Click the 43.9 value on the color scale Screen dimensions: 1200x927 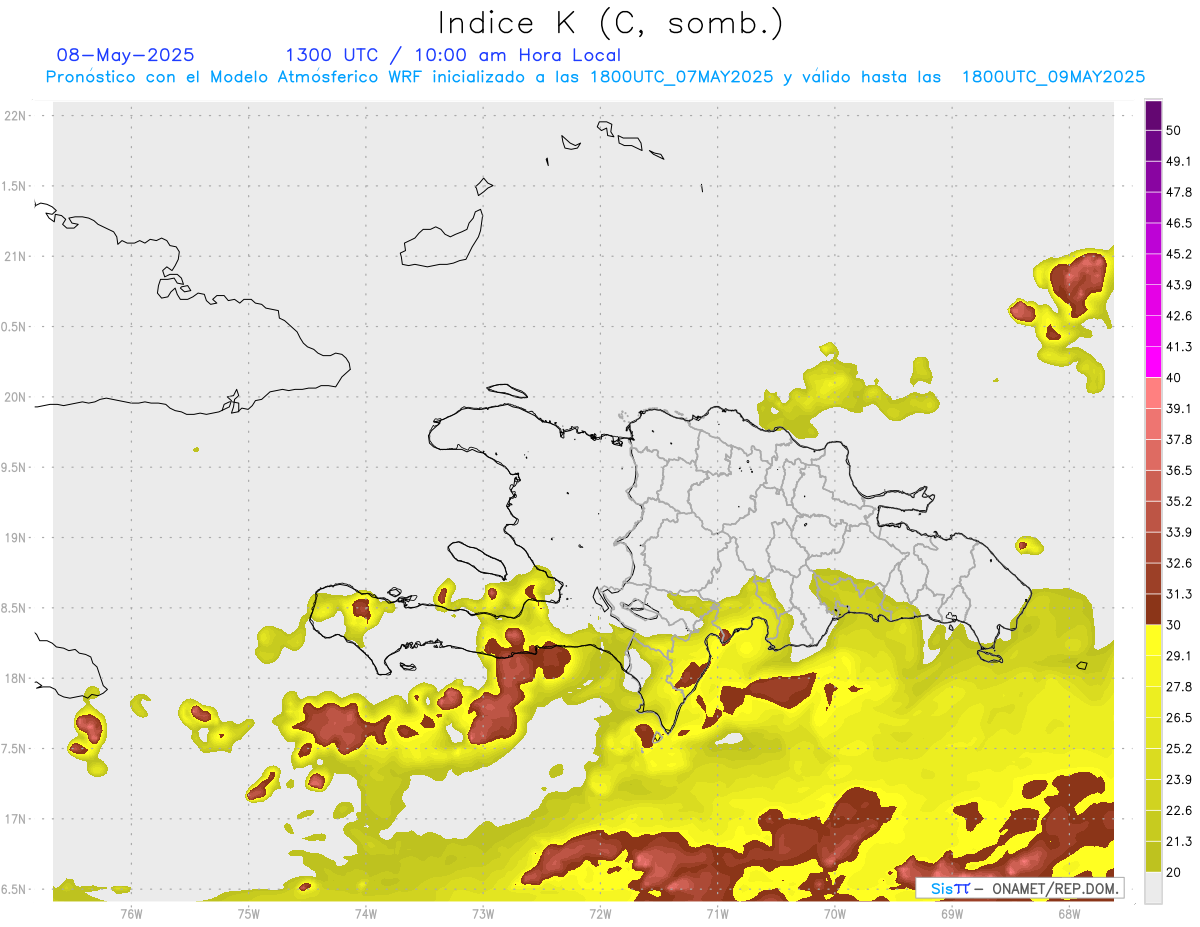[x=1179, y=285]
